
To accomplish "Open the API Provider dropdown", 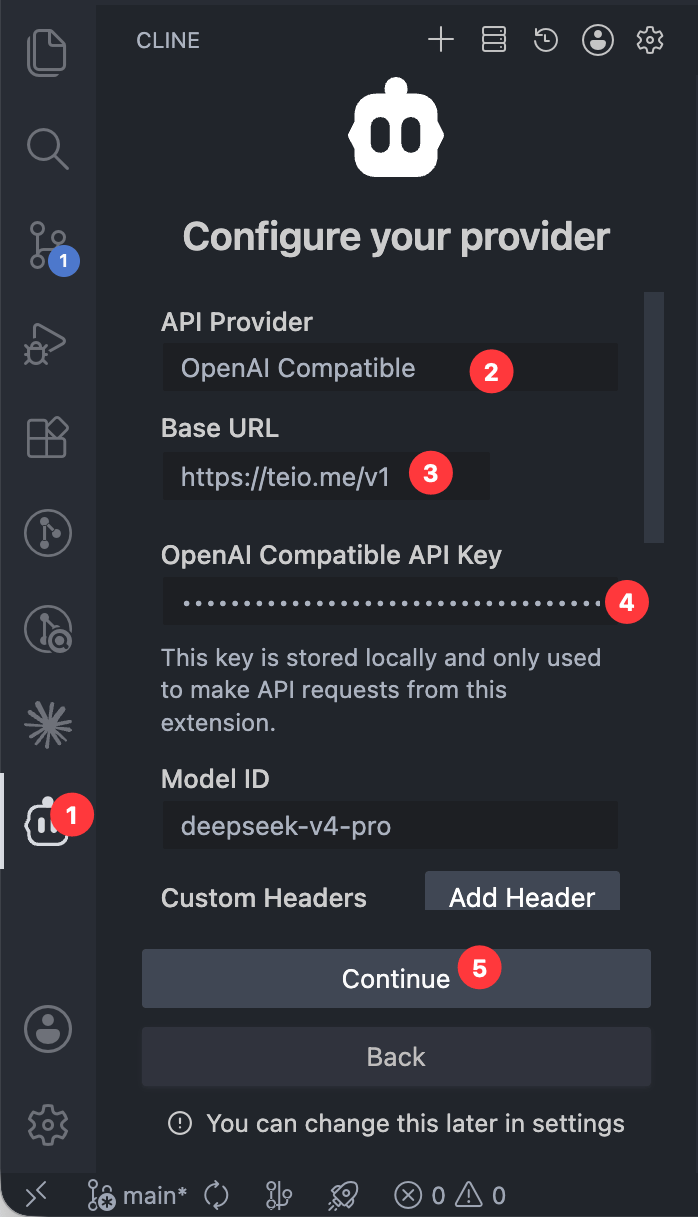I will 389,368.
